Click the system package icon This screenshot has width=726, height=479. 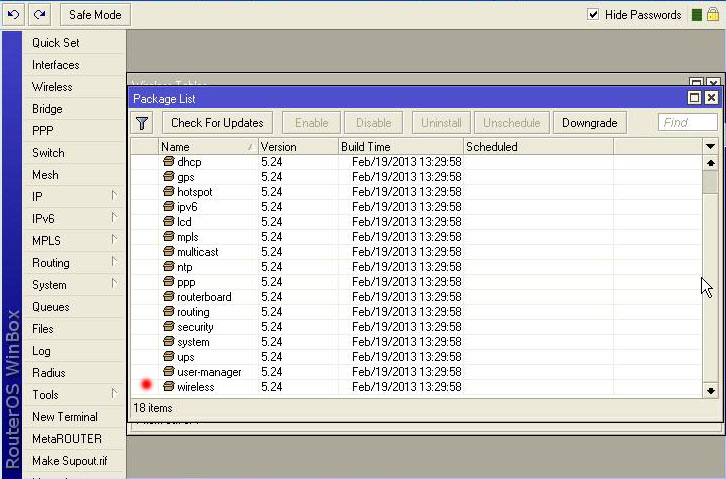click(169, 342)
